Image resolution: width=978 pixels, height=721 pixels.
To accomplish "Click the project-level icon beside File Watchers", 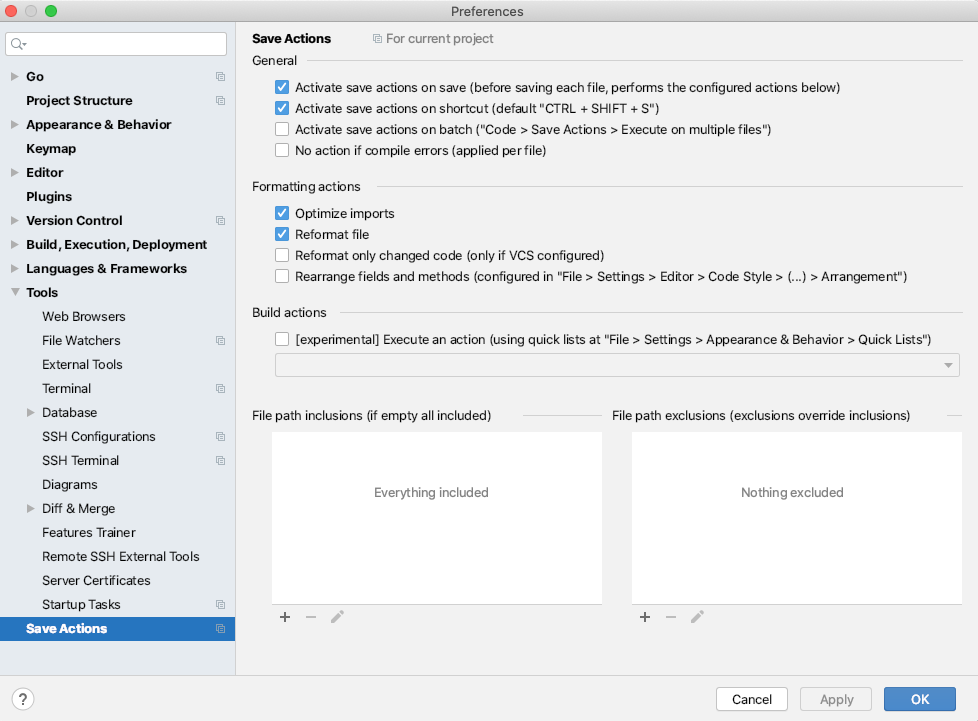I will (x=220, y=341).
